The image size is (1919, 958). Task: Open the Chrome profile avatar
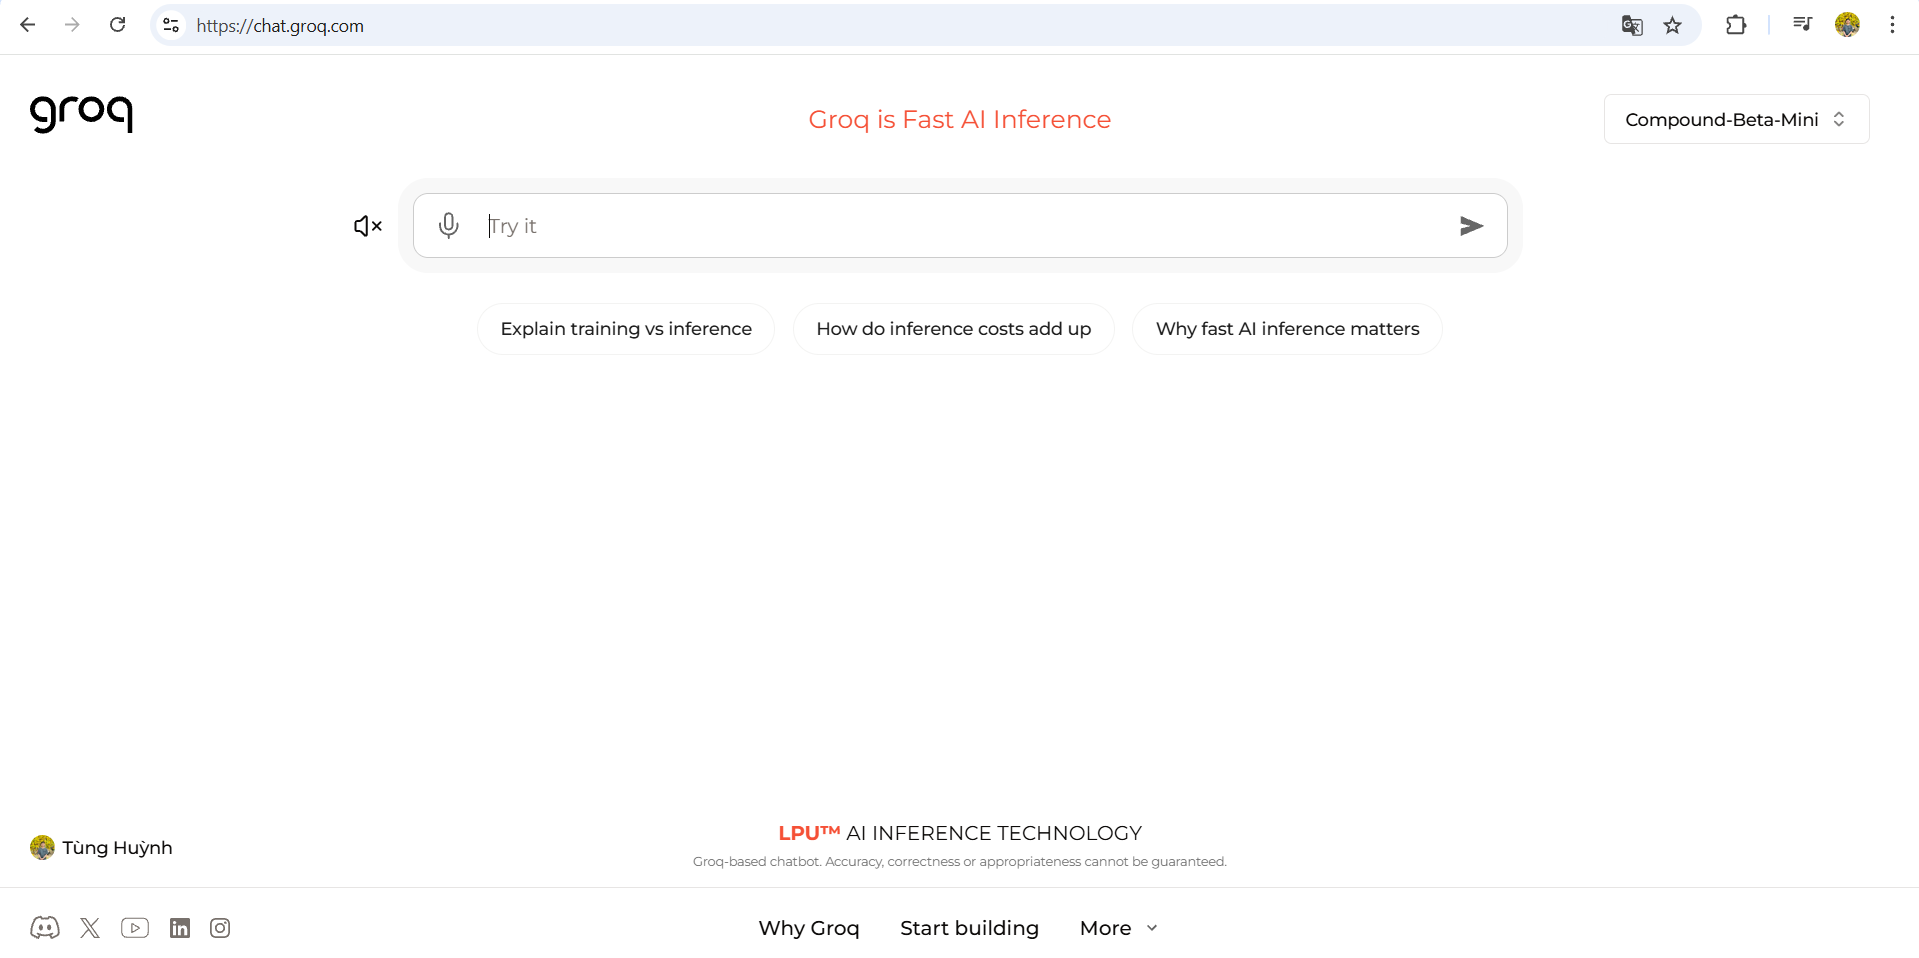click(1847, 25)
